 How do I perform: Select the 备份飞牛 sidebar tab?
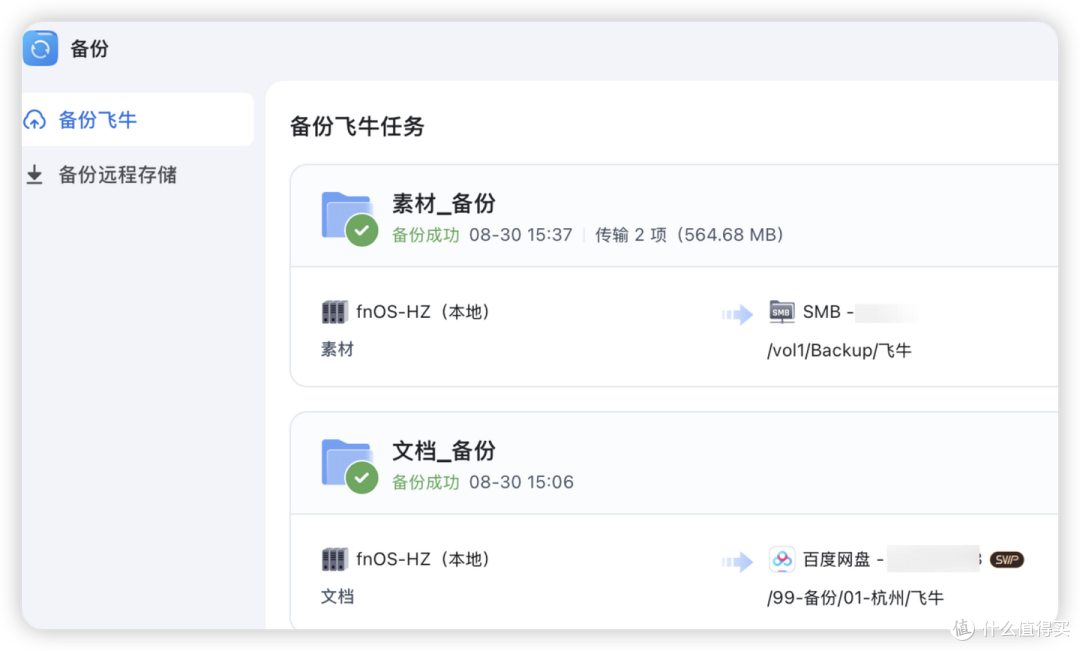pos(137,119)
